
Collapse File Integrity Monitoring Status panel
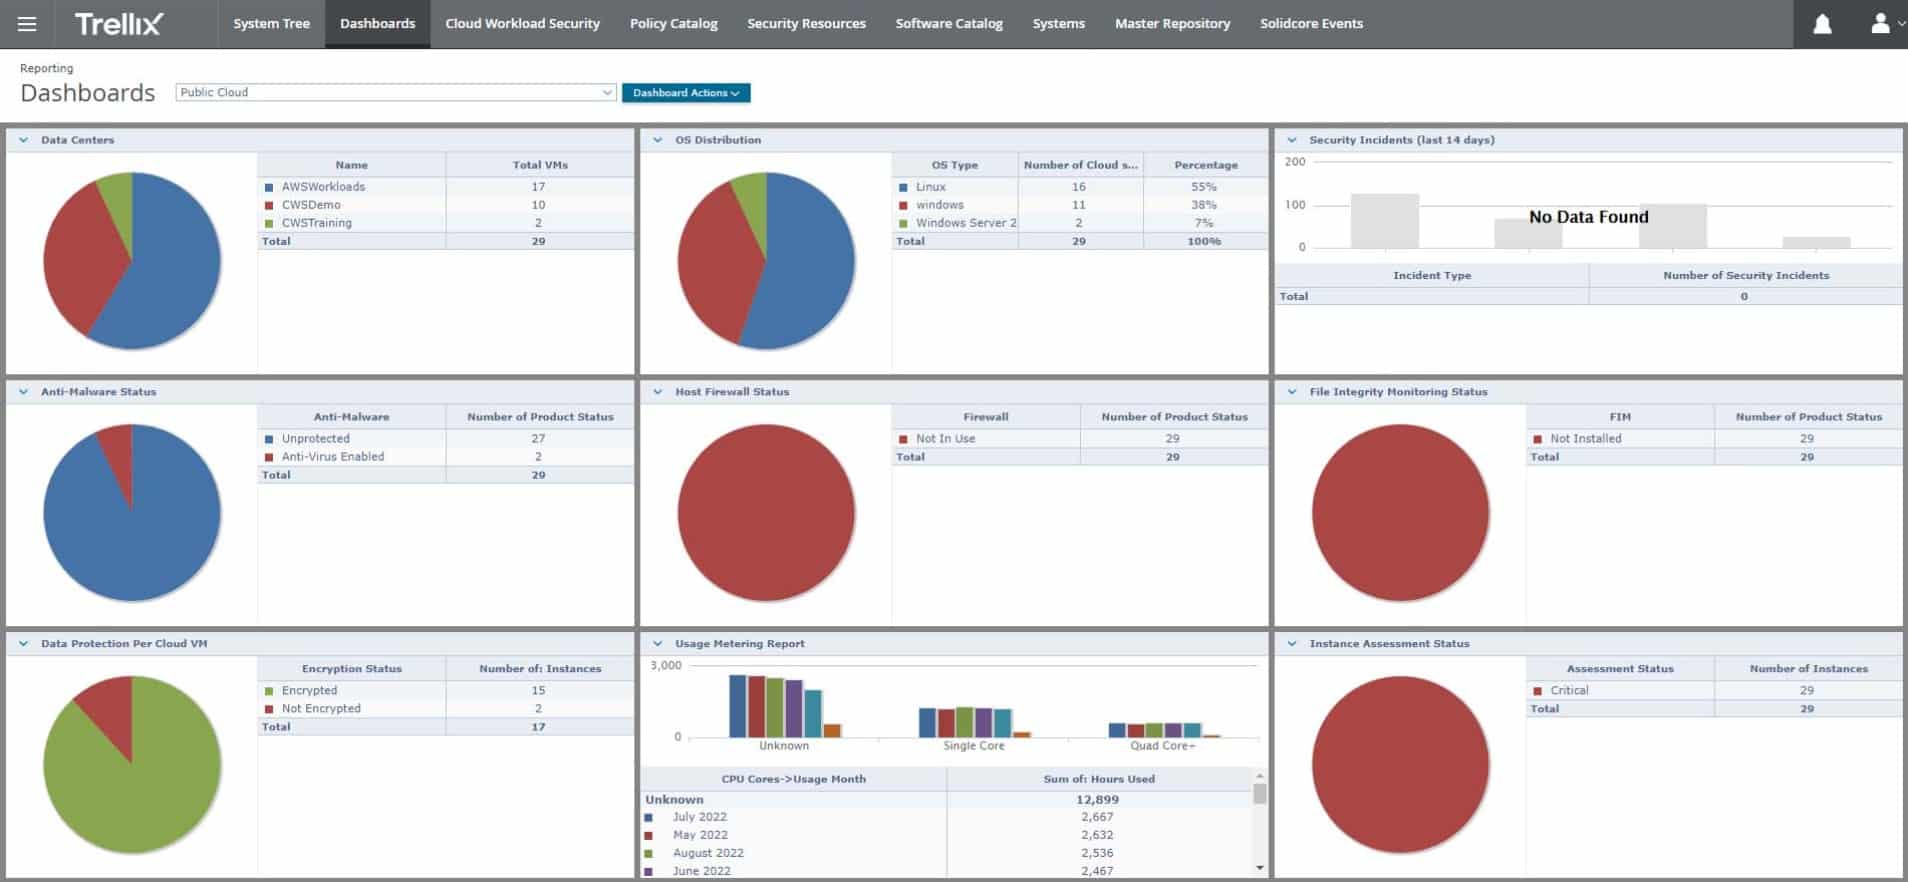pos(1292,392)
